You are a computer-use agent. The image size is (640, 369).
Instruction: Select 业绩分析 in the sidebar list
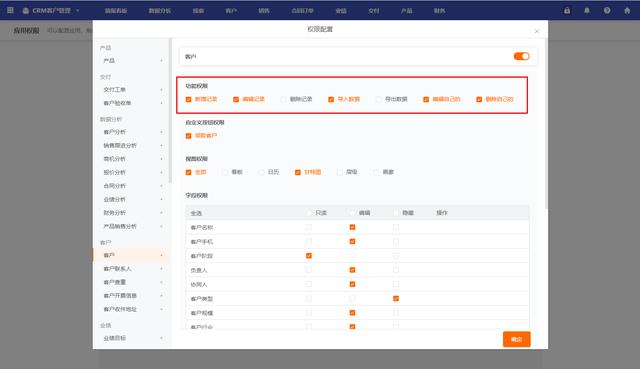(x=115, y=200)
